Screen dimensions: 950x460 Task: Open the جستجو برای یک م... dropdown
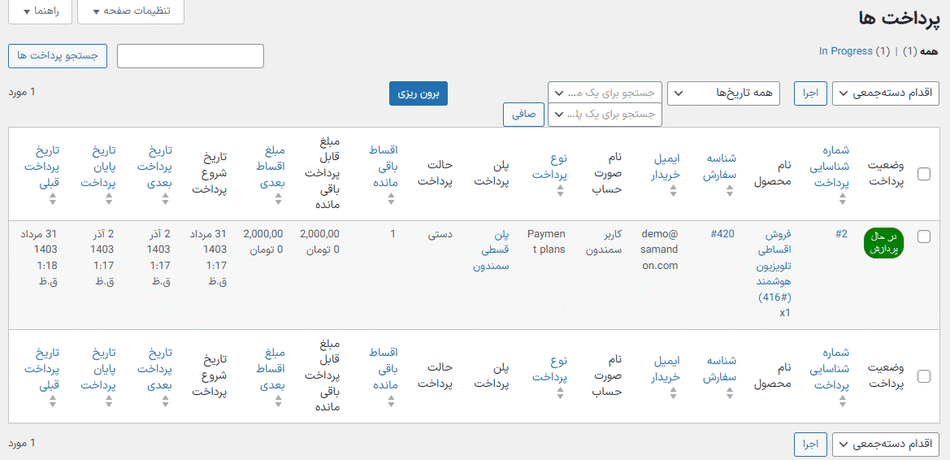pyautogui.click(x=605, y=93)
